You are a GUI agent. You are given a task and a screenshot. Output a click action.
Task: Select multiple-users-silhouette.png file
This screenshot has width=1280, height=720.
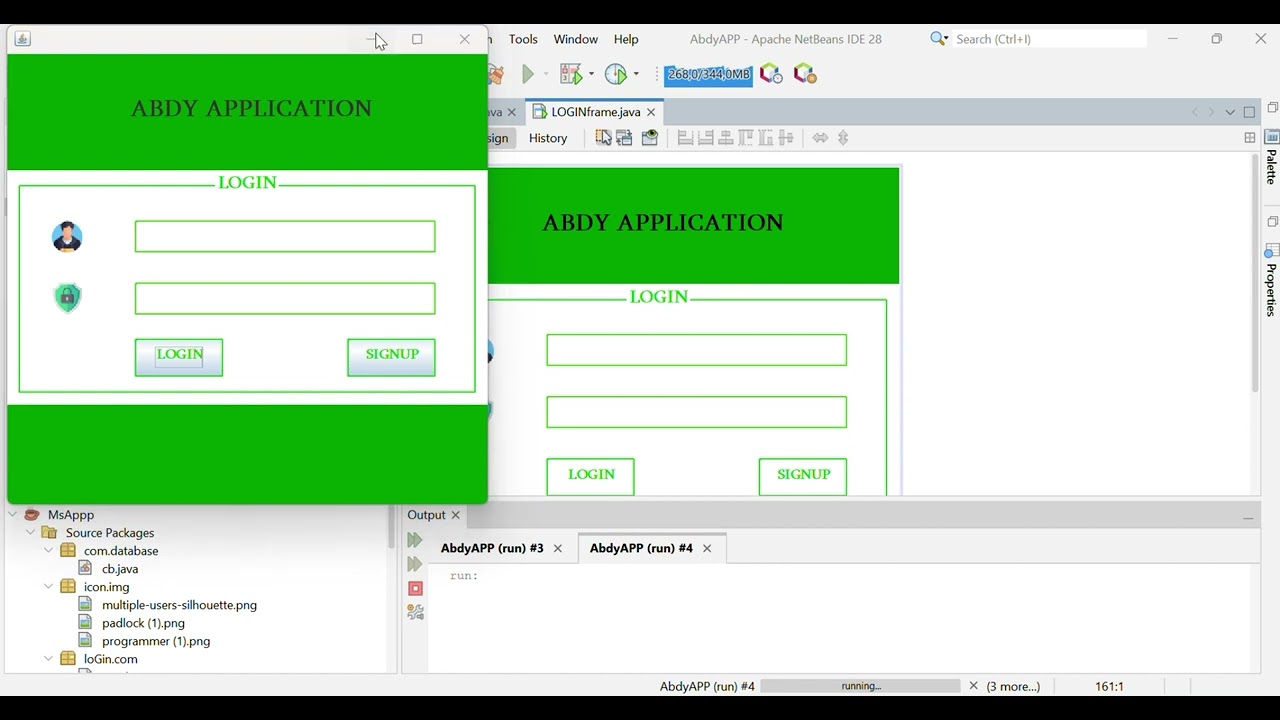click(179, 605)
